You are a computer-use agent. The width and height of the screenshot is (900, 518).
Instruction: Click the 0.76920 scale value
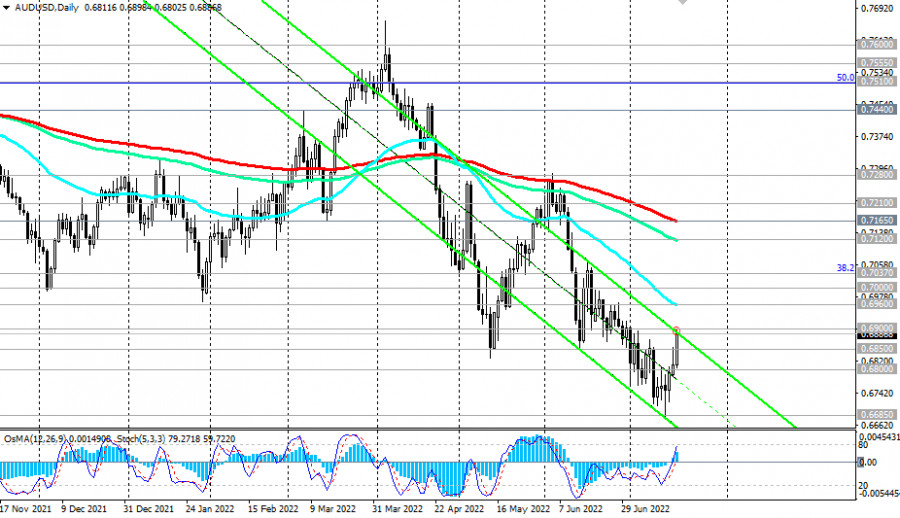pyautogui.click(x=876, y=8)
